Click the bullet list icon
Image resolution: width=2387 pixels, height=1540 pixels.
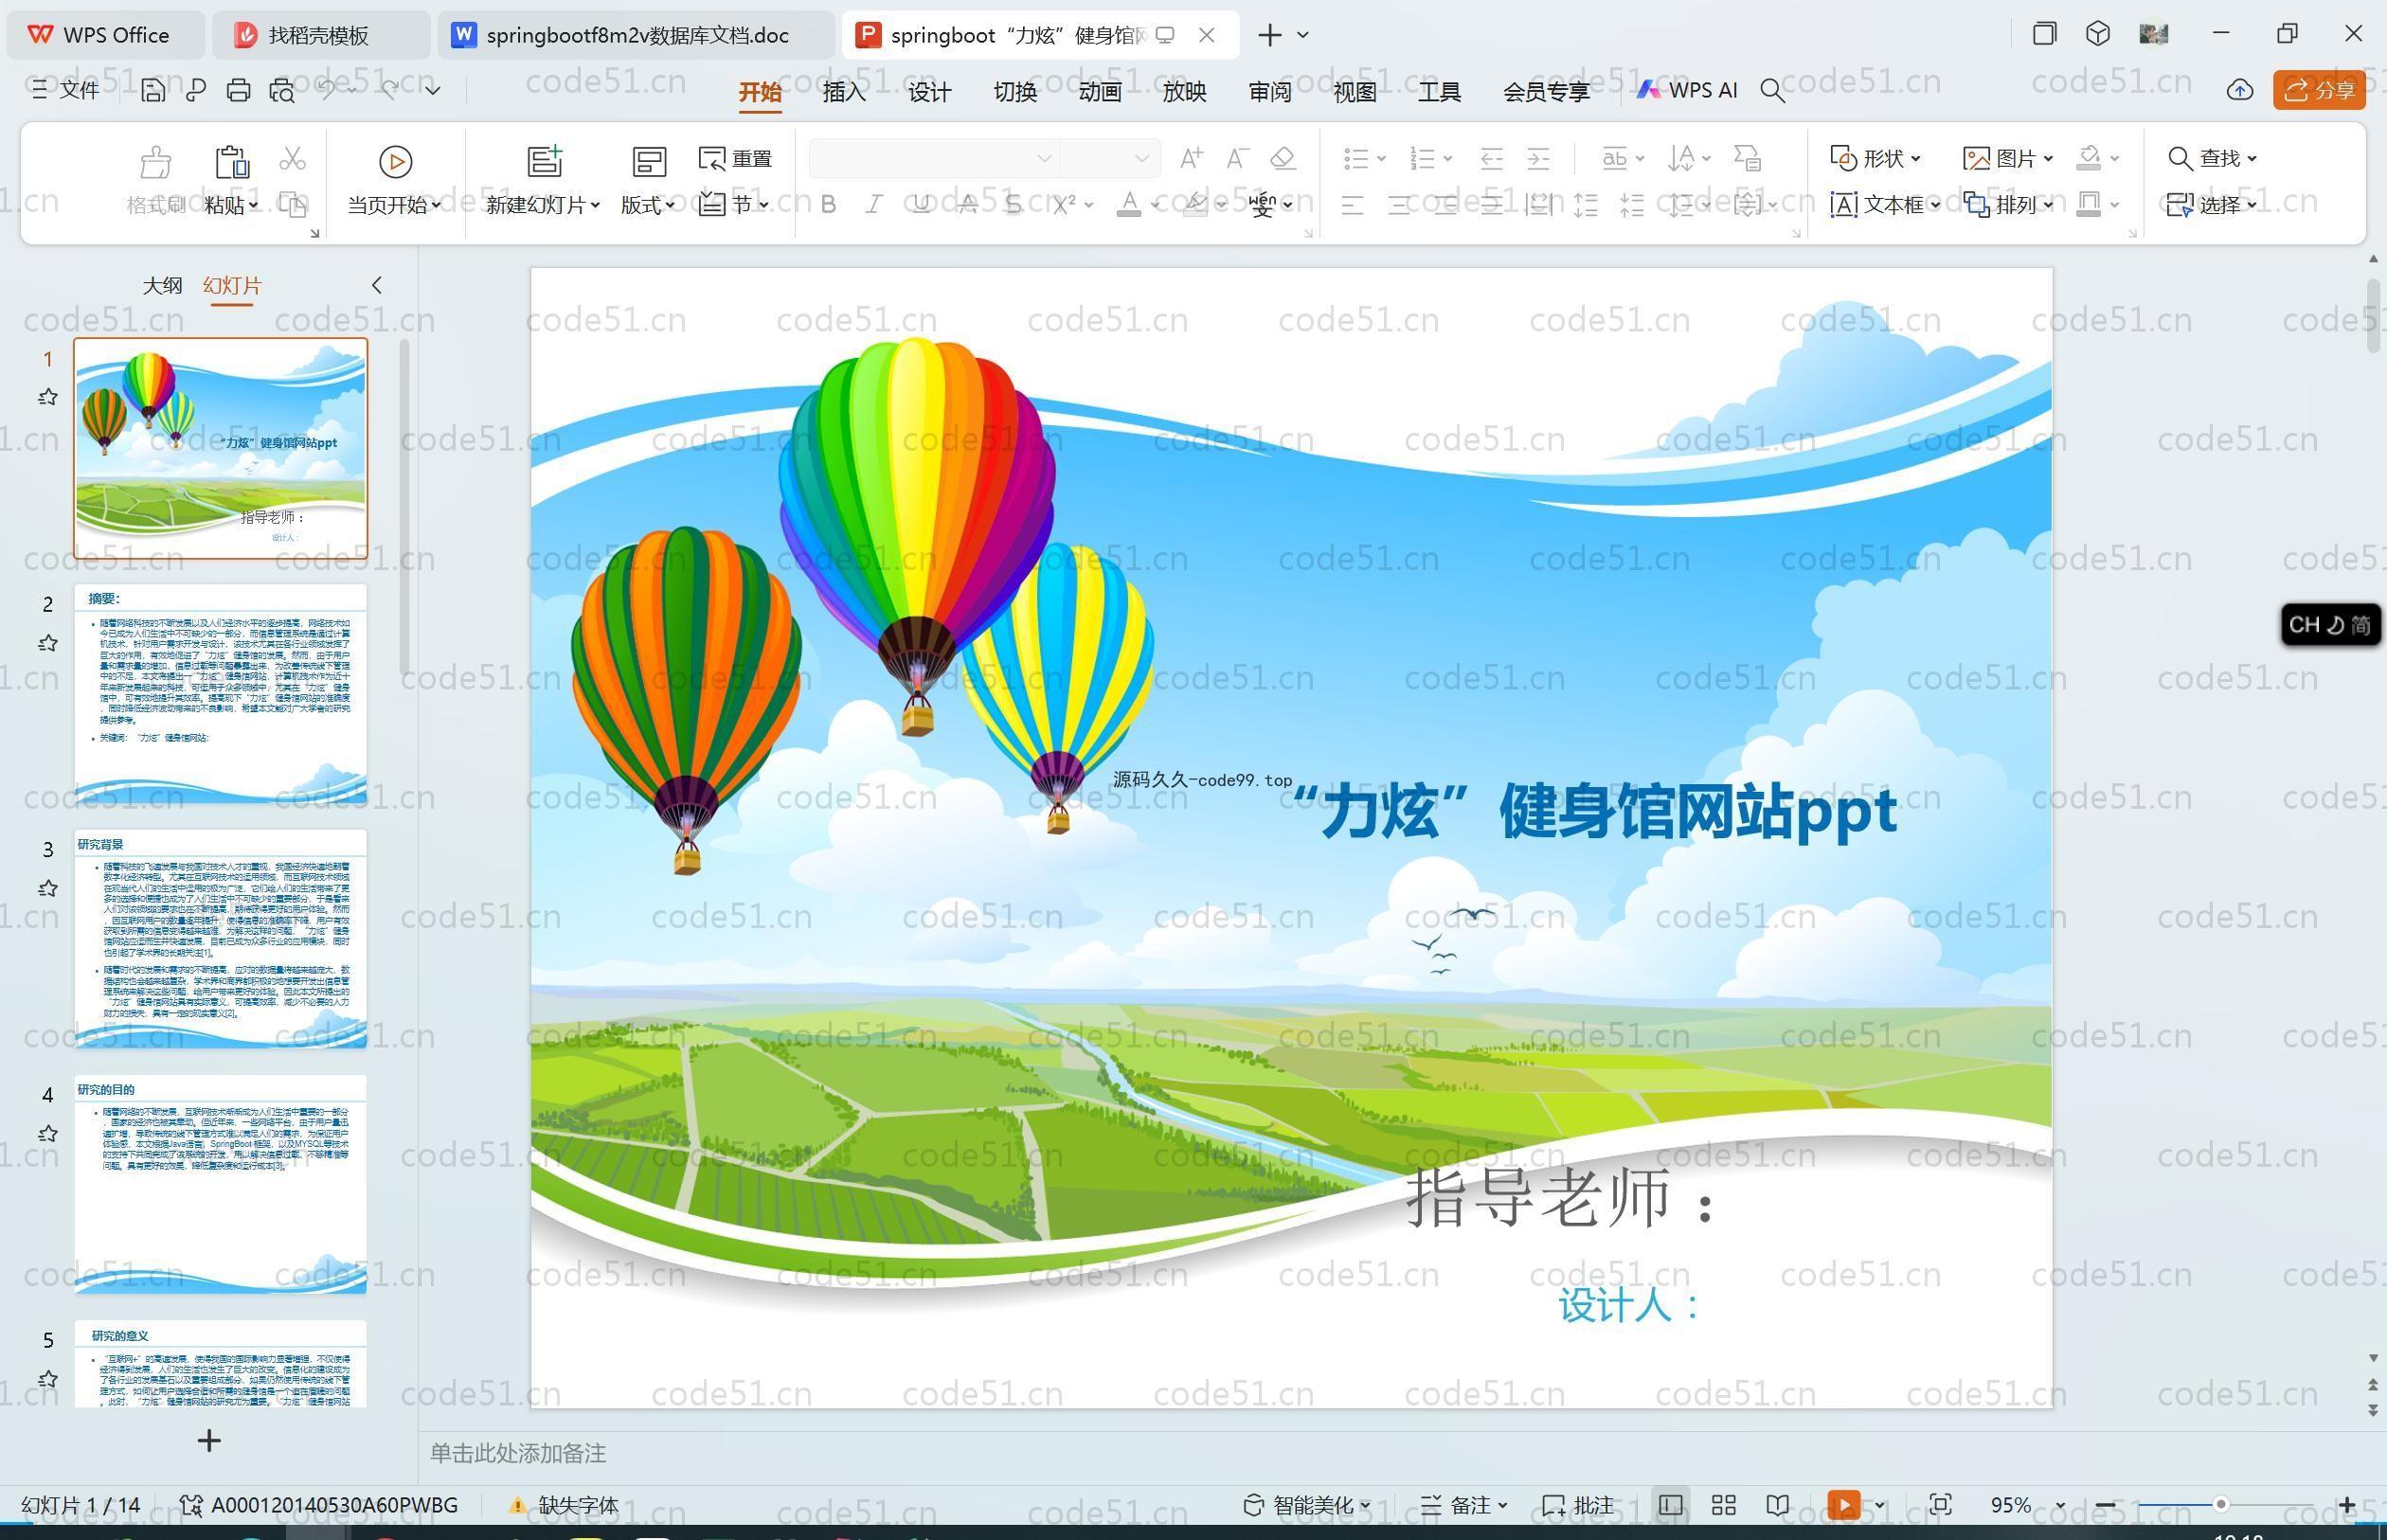point(1356,159)
